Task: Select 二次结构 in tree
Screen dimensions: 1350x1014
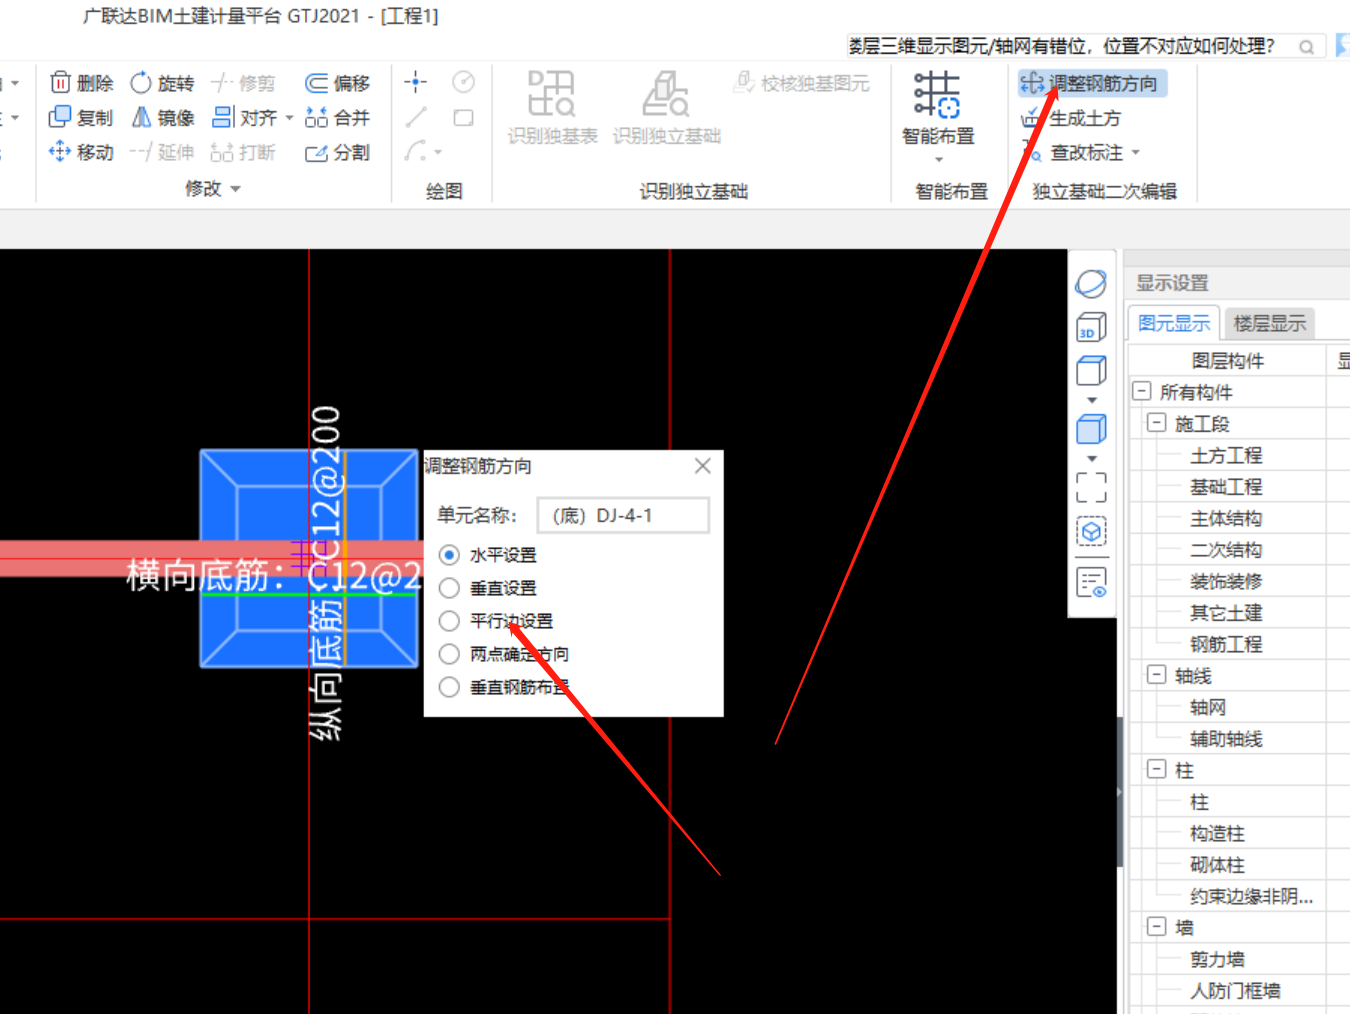Action: point(1226,550)
